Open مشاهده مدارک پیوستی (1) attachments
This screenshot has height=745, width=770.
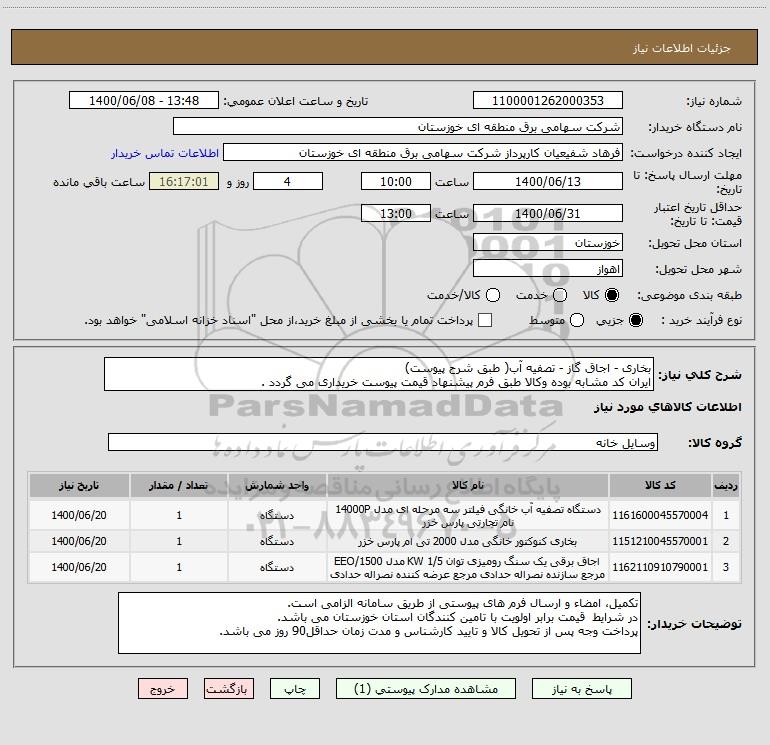[426, 689]
